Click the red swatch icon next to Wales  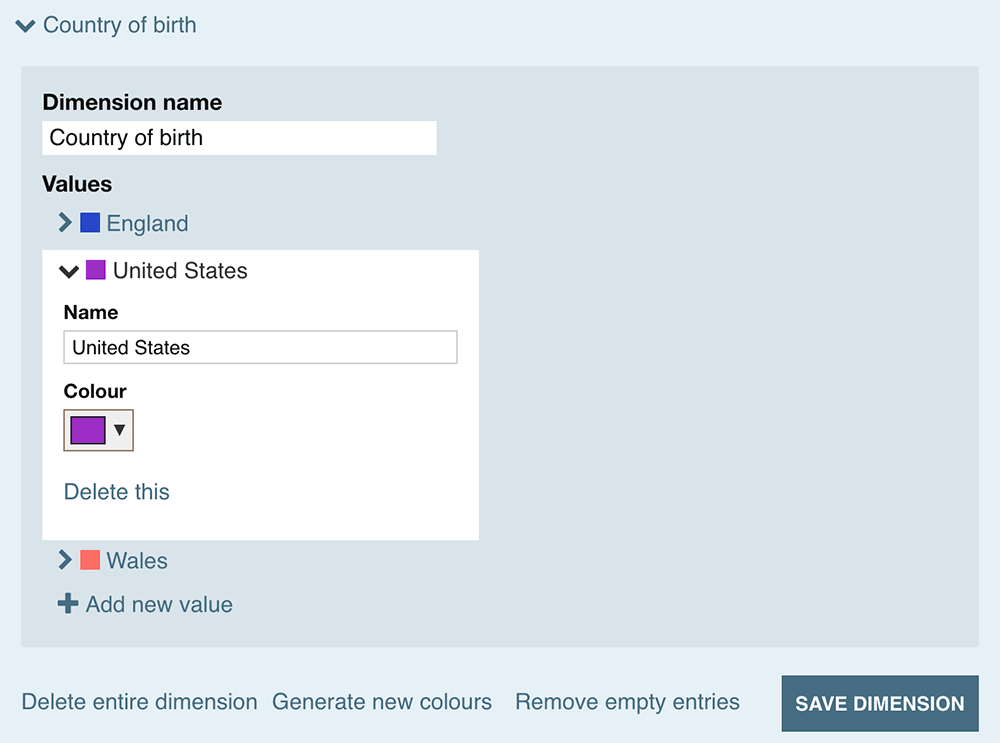(x=89, y=560)
